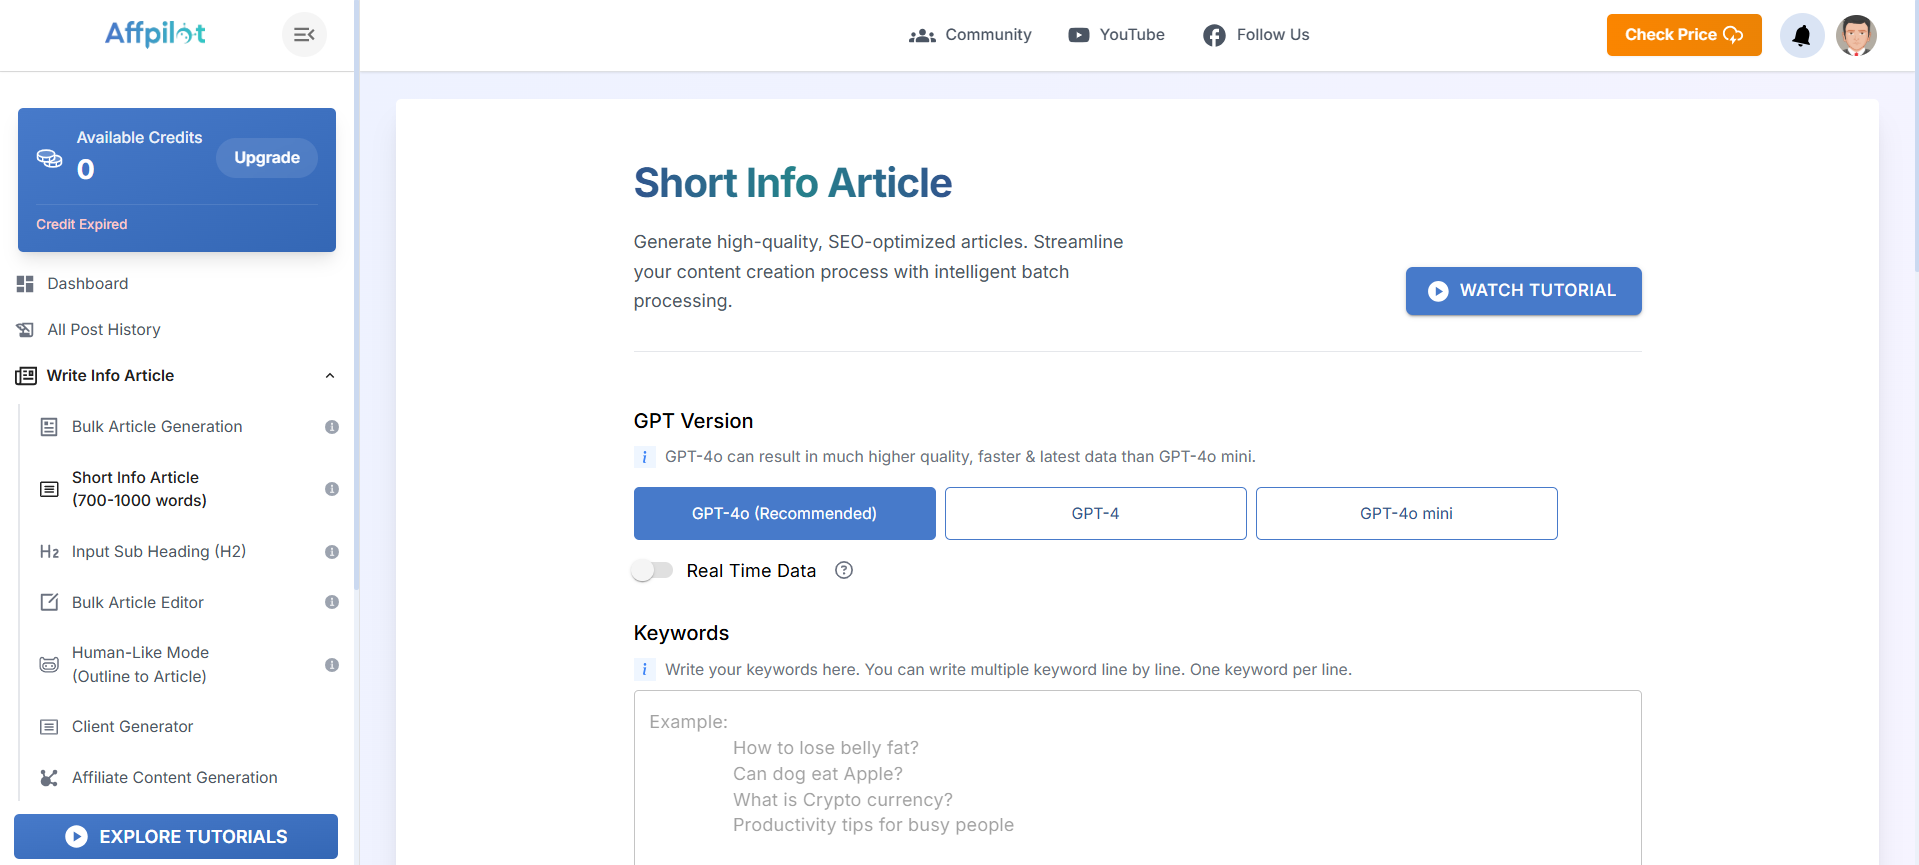This screenshot has width=1919, height=865.
Task: Click the Bulk Article Editor pencil icon
Action: click(x=49, y=602)
